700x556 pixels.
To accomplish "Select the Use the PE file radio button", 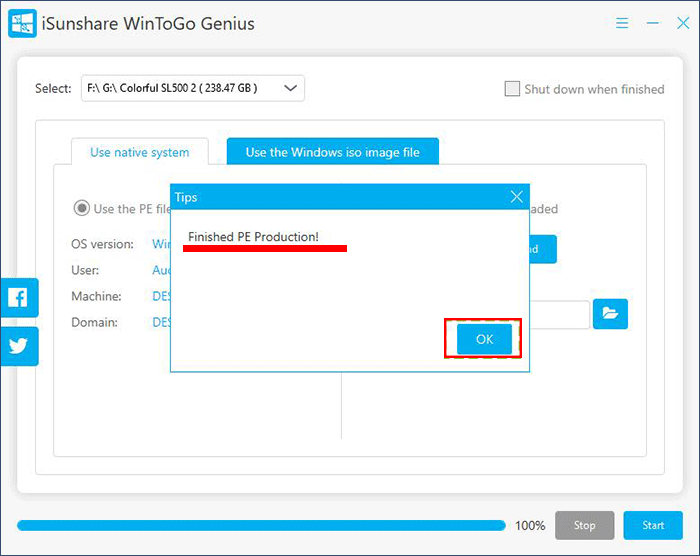I will pyautogui.click(x=81, y=209).
